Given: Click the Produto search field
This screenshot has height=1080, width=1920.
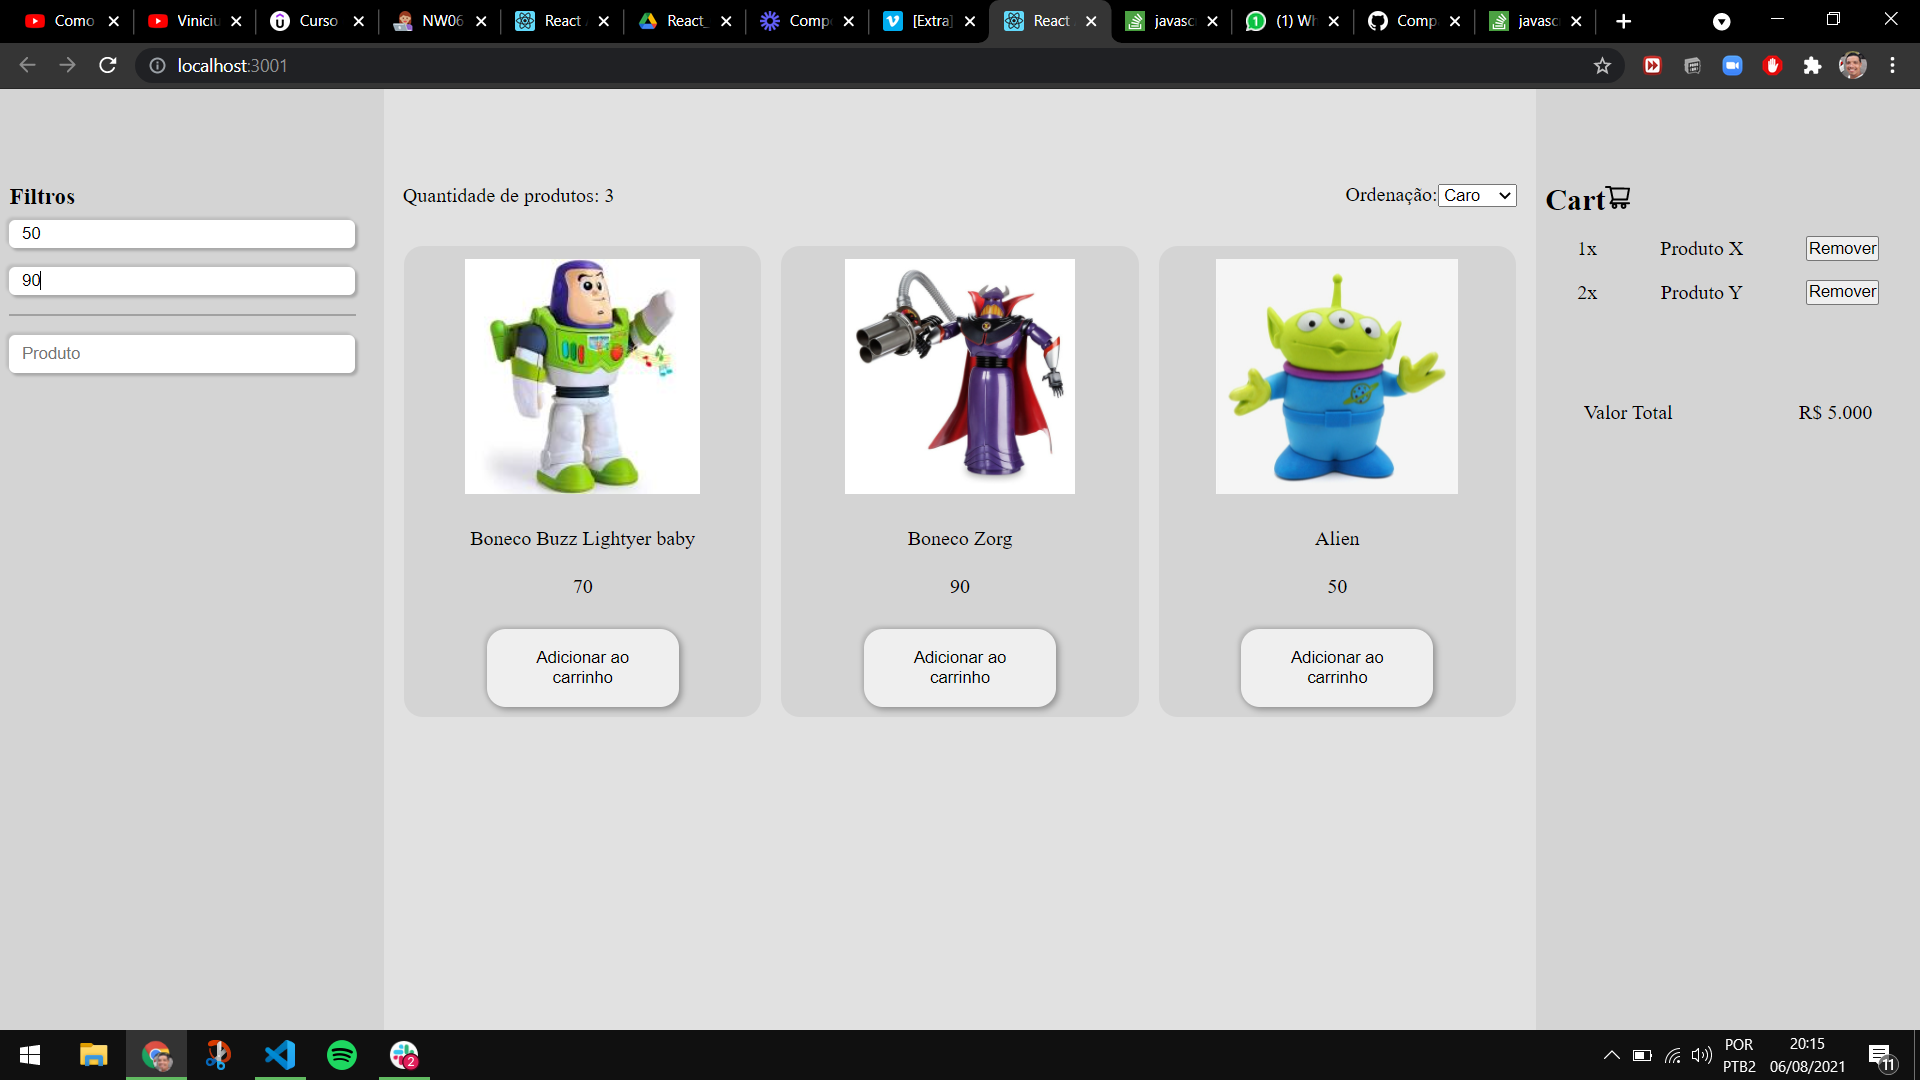Looking at the screenshot, I should point(182,354).
